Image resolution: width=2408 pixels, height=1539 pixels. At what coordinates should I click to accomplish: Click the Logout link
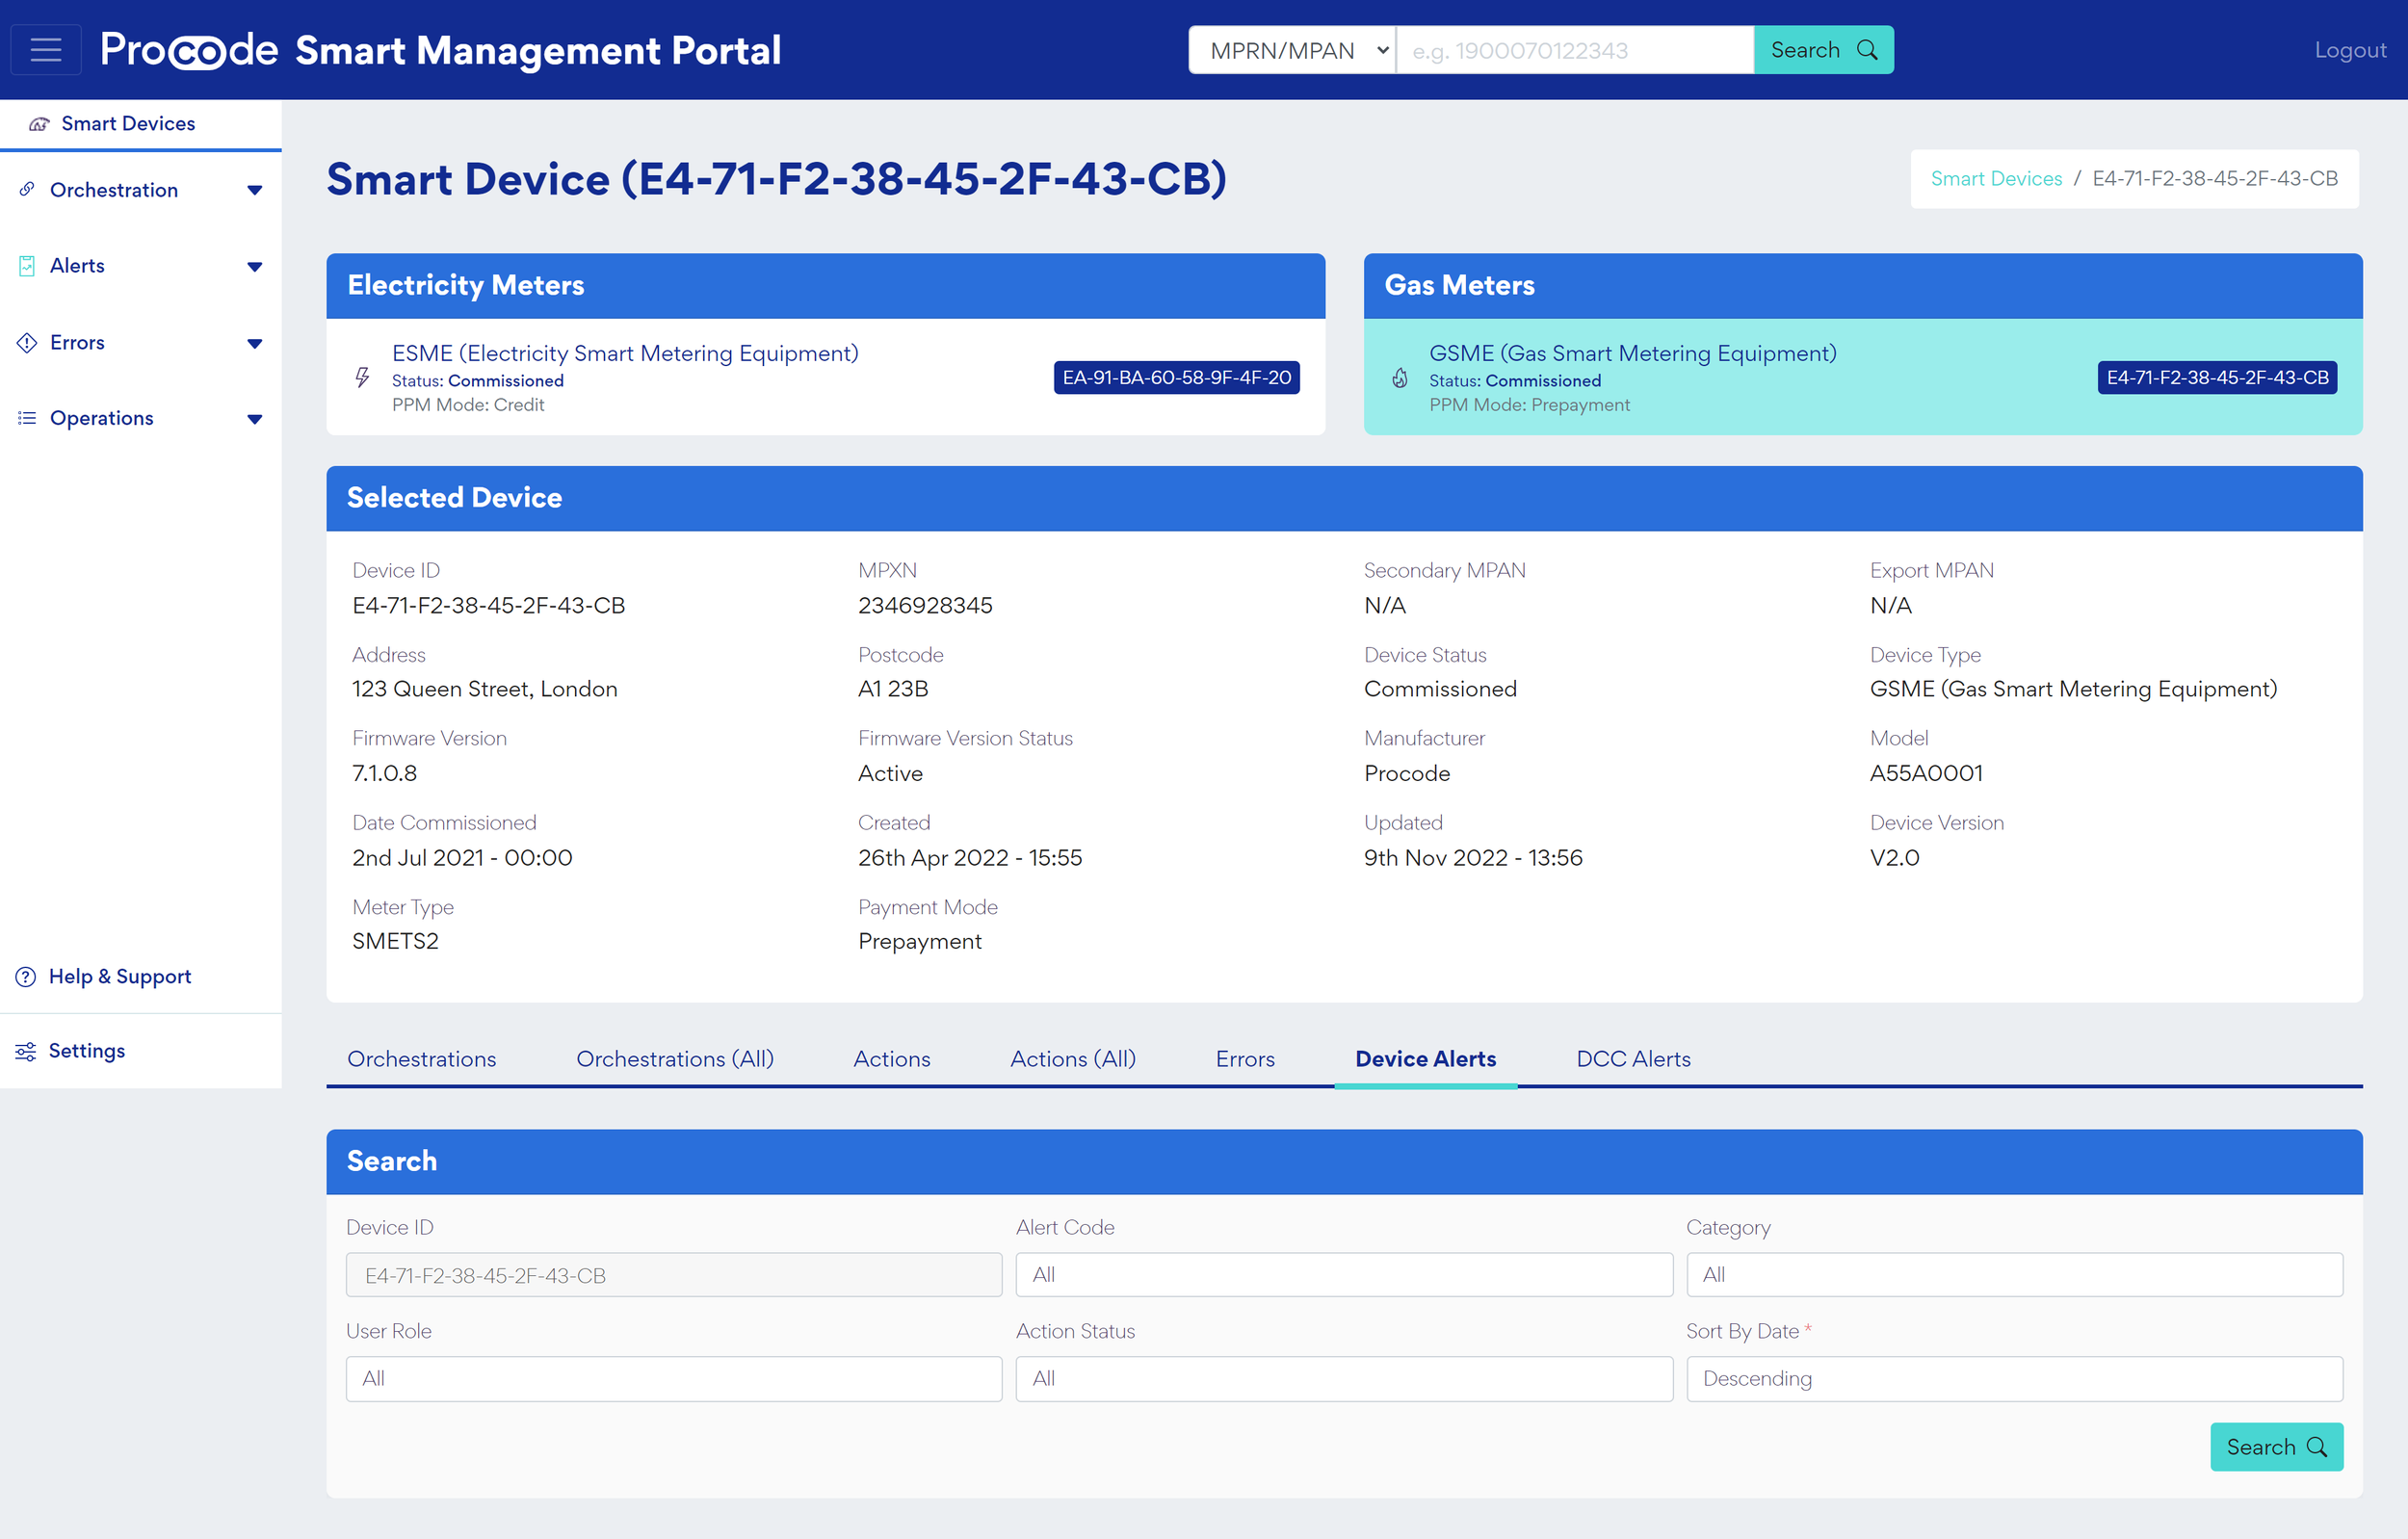[2349, 50]
